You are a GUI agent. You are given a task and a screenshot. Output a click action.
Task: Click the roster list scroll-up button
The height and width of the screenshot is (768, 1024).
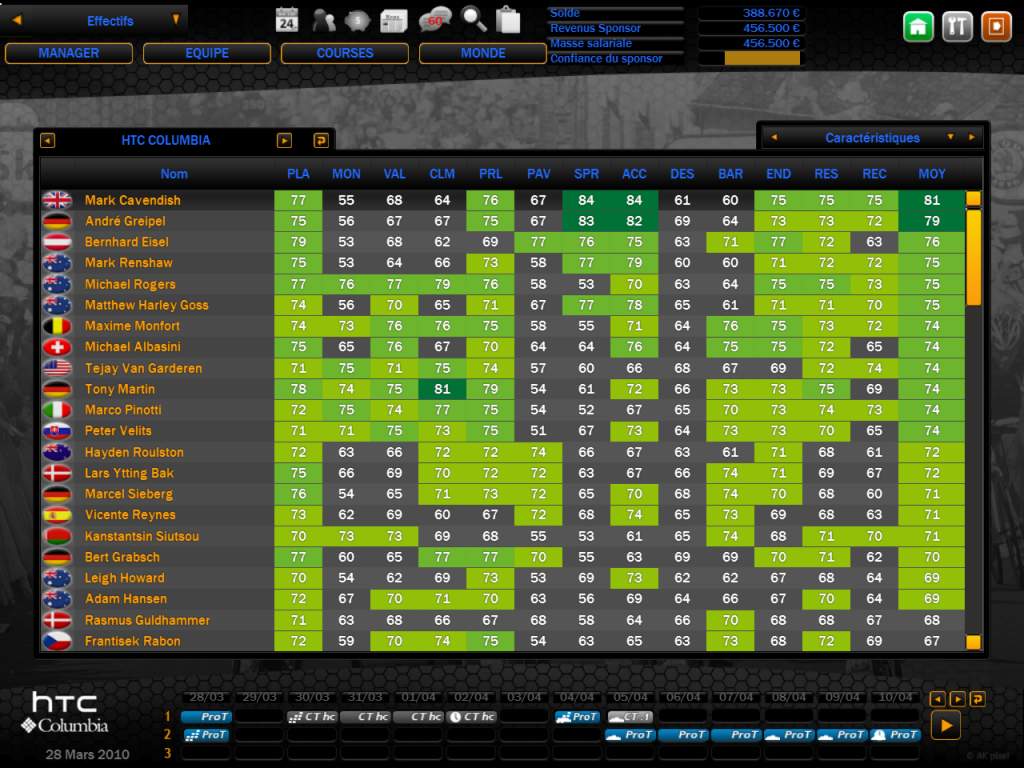tap(973, 199)
